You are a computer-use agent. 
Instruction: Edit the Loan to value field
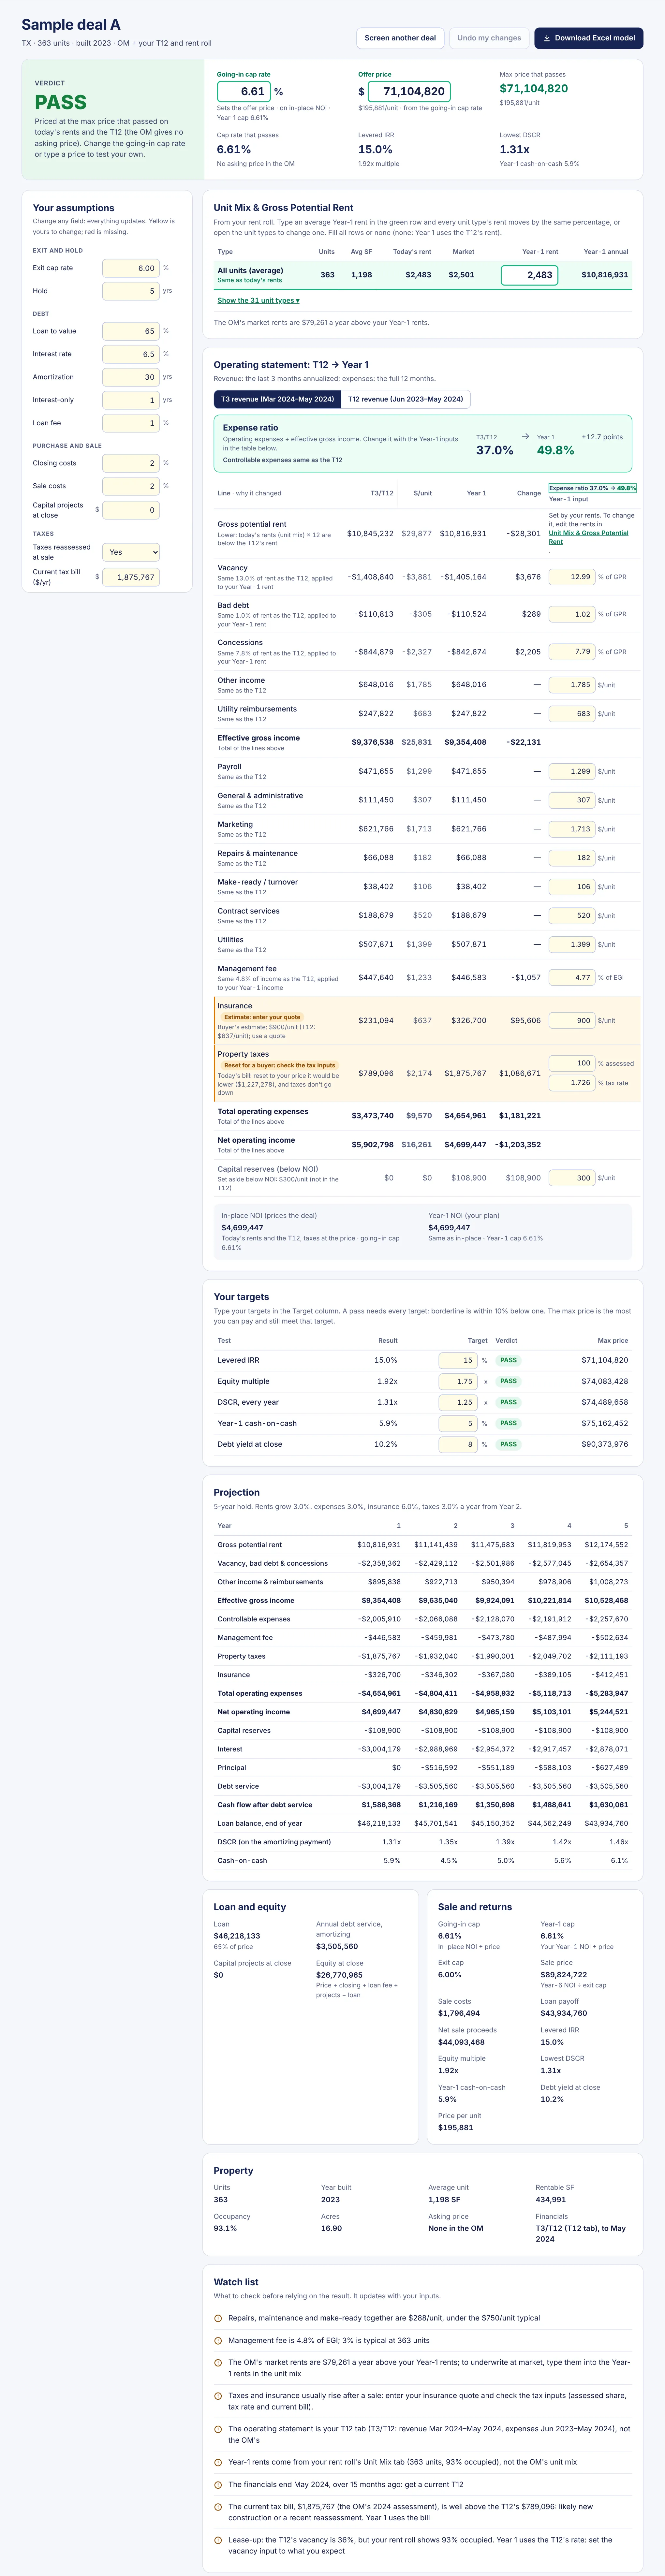coord(131,331)
